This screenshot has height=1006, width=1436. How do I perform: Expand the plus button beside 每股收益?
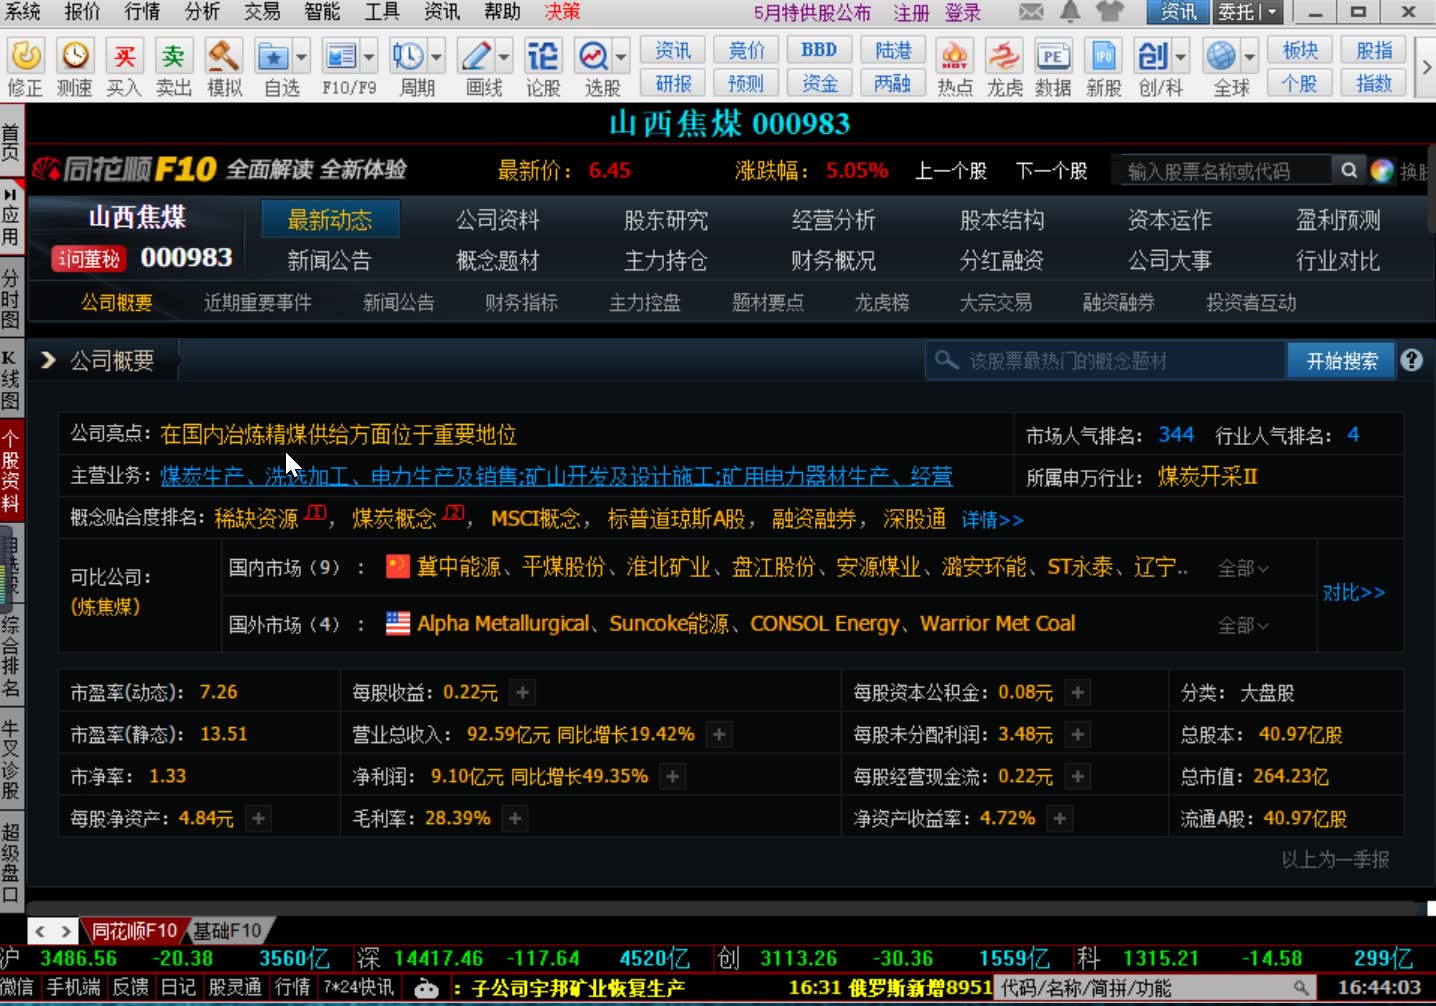click(x=522, y=692)
